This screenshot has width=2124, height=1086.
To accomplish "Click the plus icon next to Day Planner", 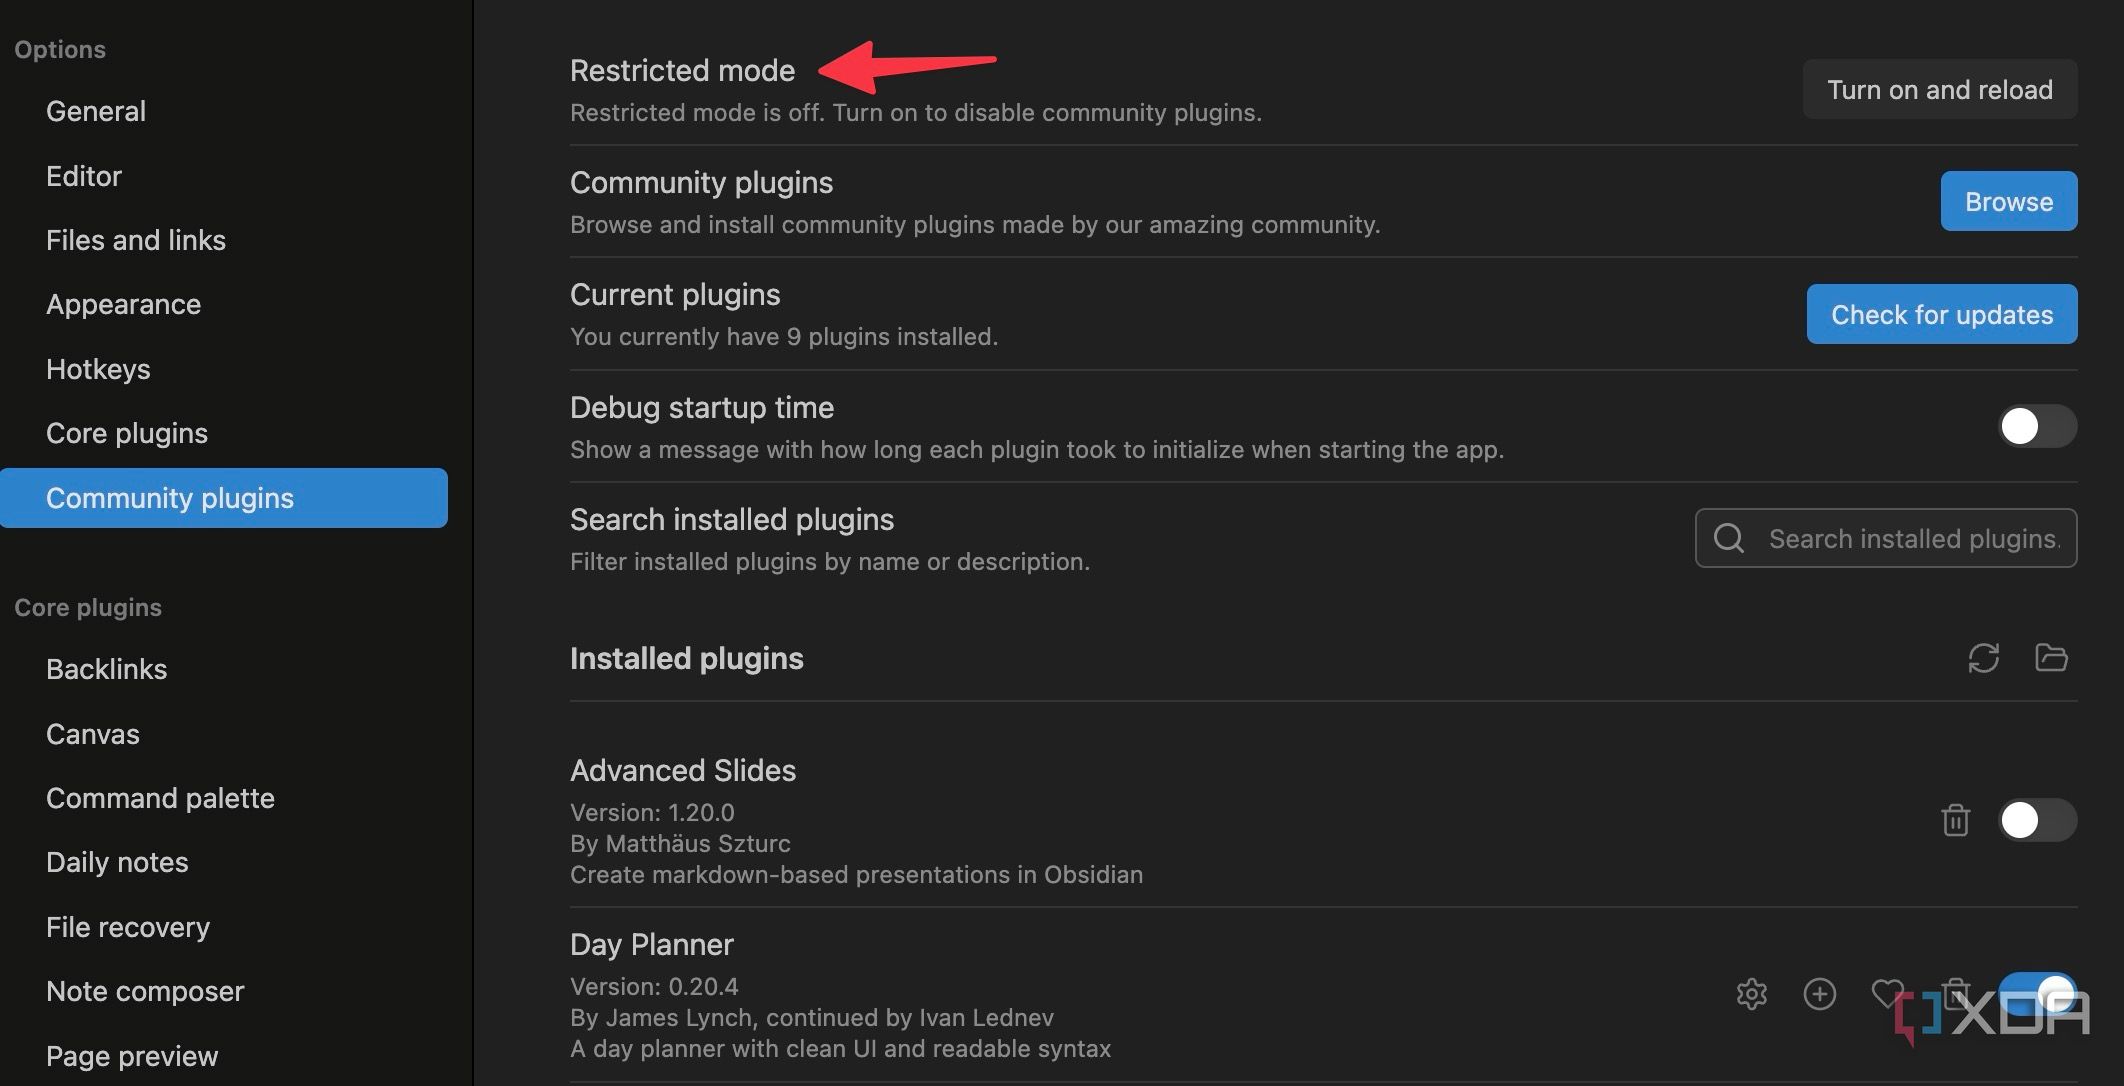I will pyautogui.click(x=1820, y=994).
